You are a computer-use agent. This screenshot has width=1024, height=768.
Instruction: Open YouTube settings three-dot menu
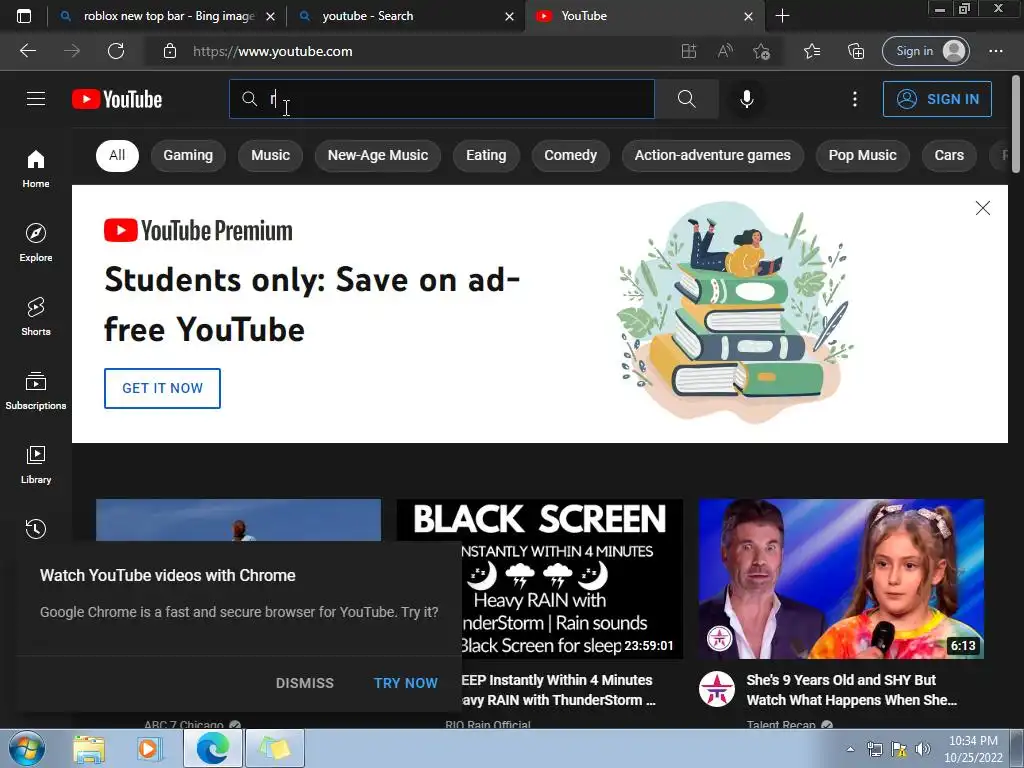click(854, 99)
